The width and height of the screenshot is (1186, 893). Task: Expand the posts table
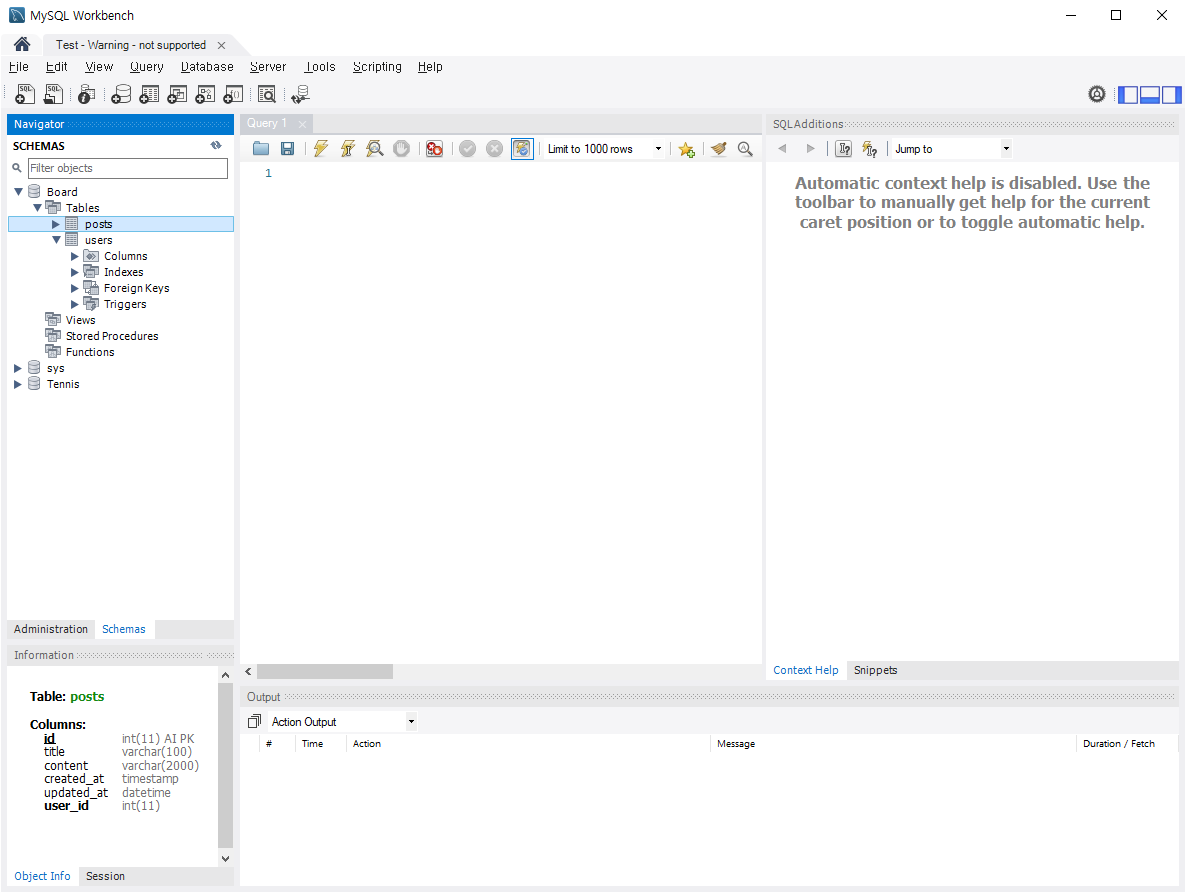[x=55, y=225]
